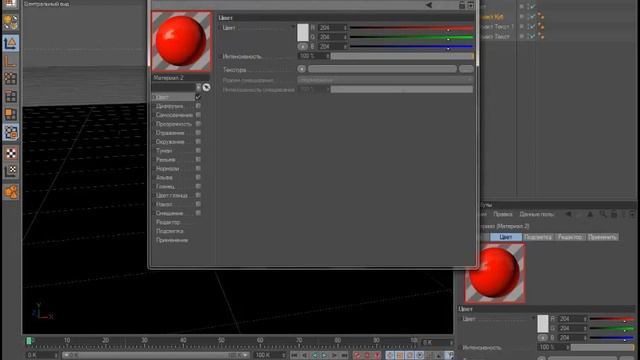Click the lock icon in attribute manager toolbar
This screenshot has width=640, height=360.
pos(614,214)
